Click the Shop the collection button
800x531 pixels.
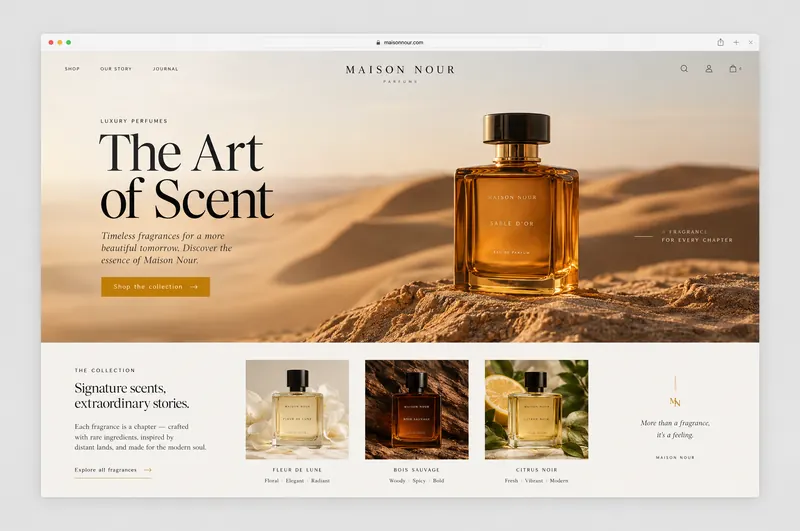(155, 287)
